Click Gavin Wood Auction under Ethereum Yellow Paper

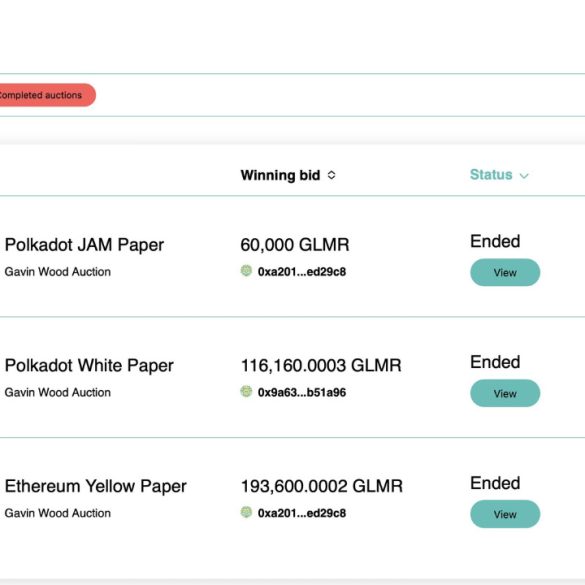pos(58,513)
